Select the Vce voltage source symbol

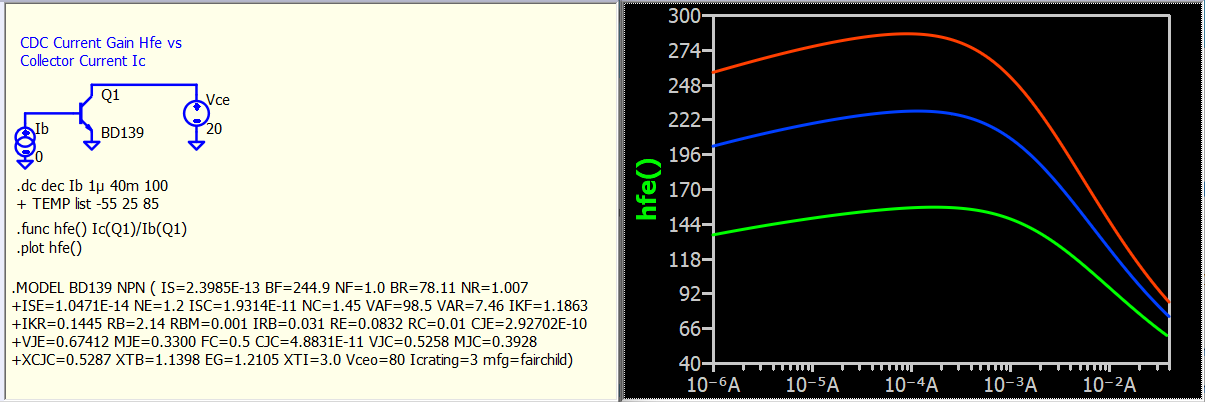click(x=195, y=113)
